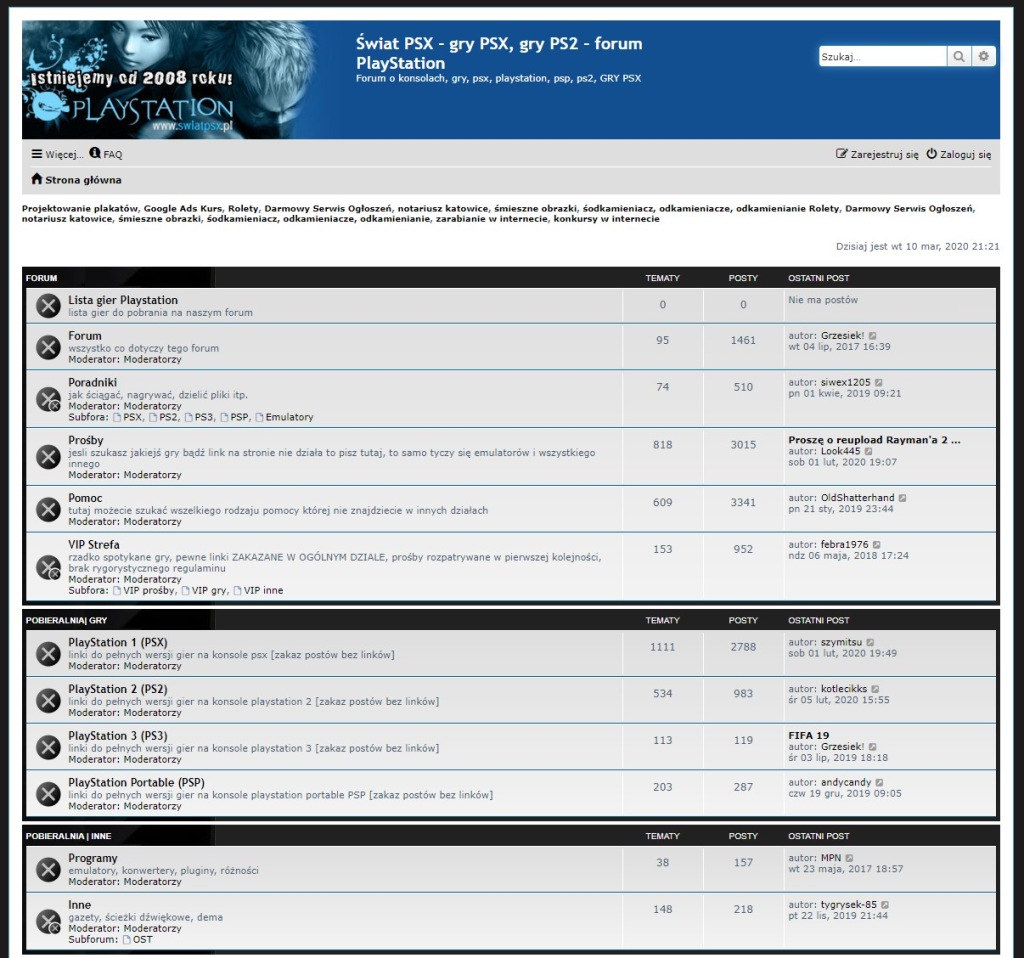Click status icon beside PlayStation 2 (PS2)
The height and width of the screenshot is (958, 1024).
tap(48, 700)
